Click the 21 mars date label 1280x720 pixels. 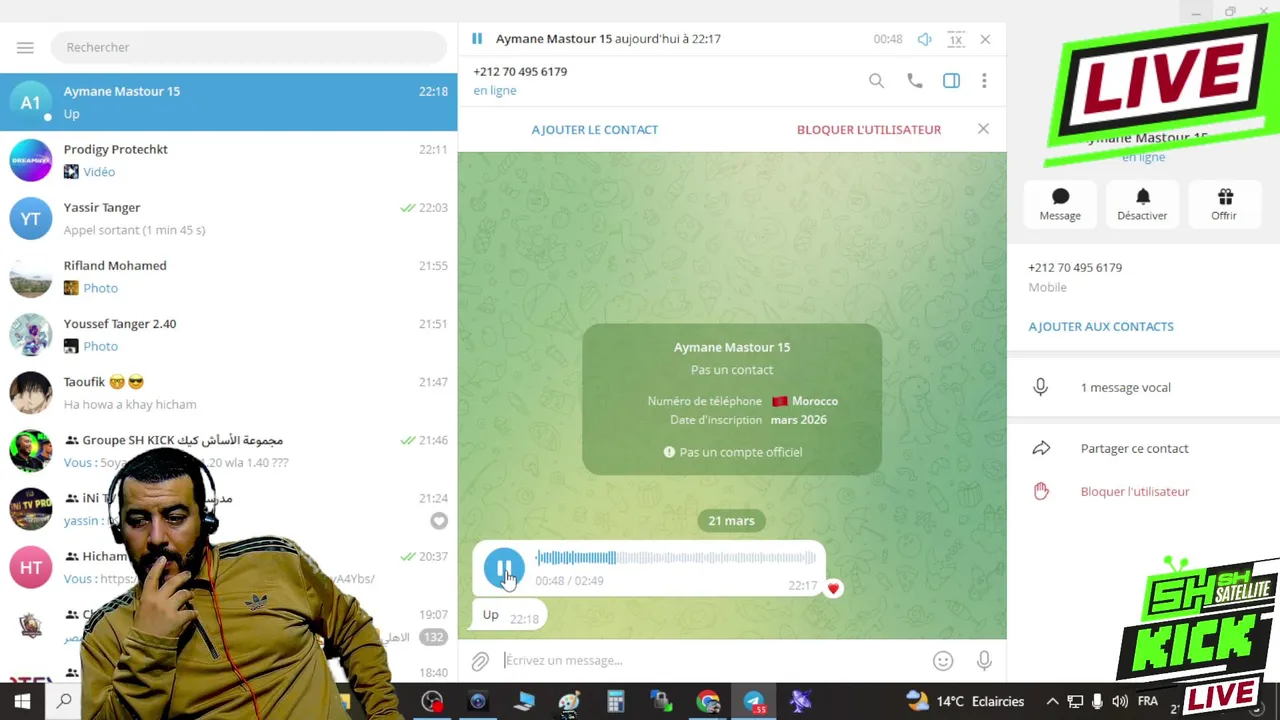pyautogui.click(x=732, y=520)
